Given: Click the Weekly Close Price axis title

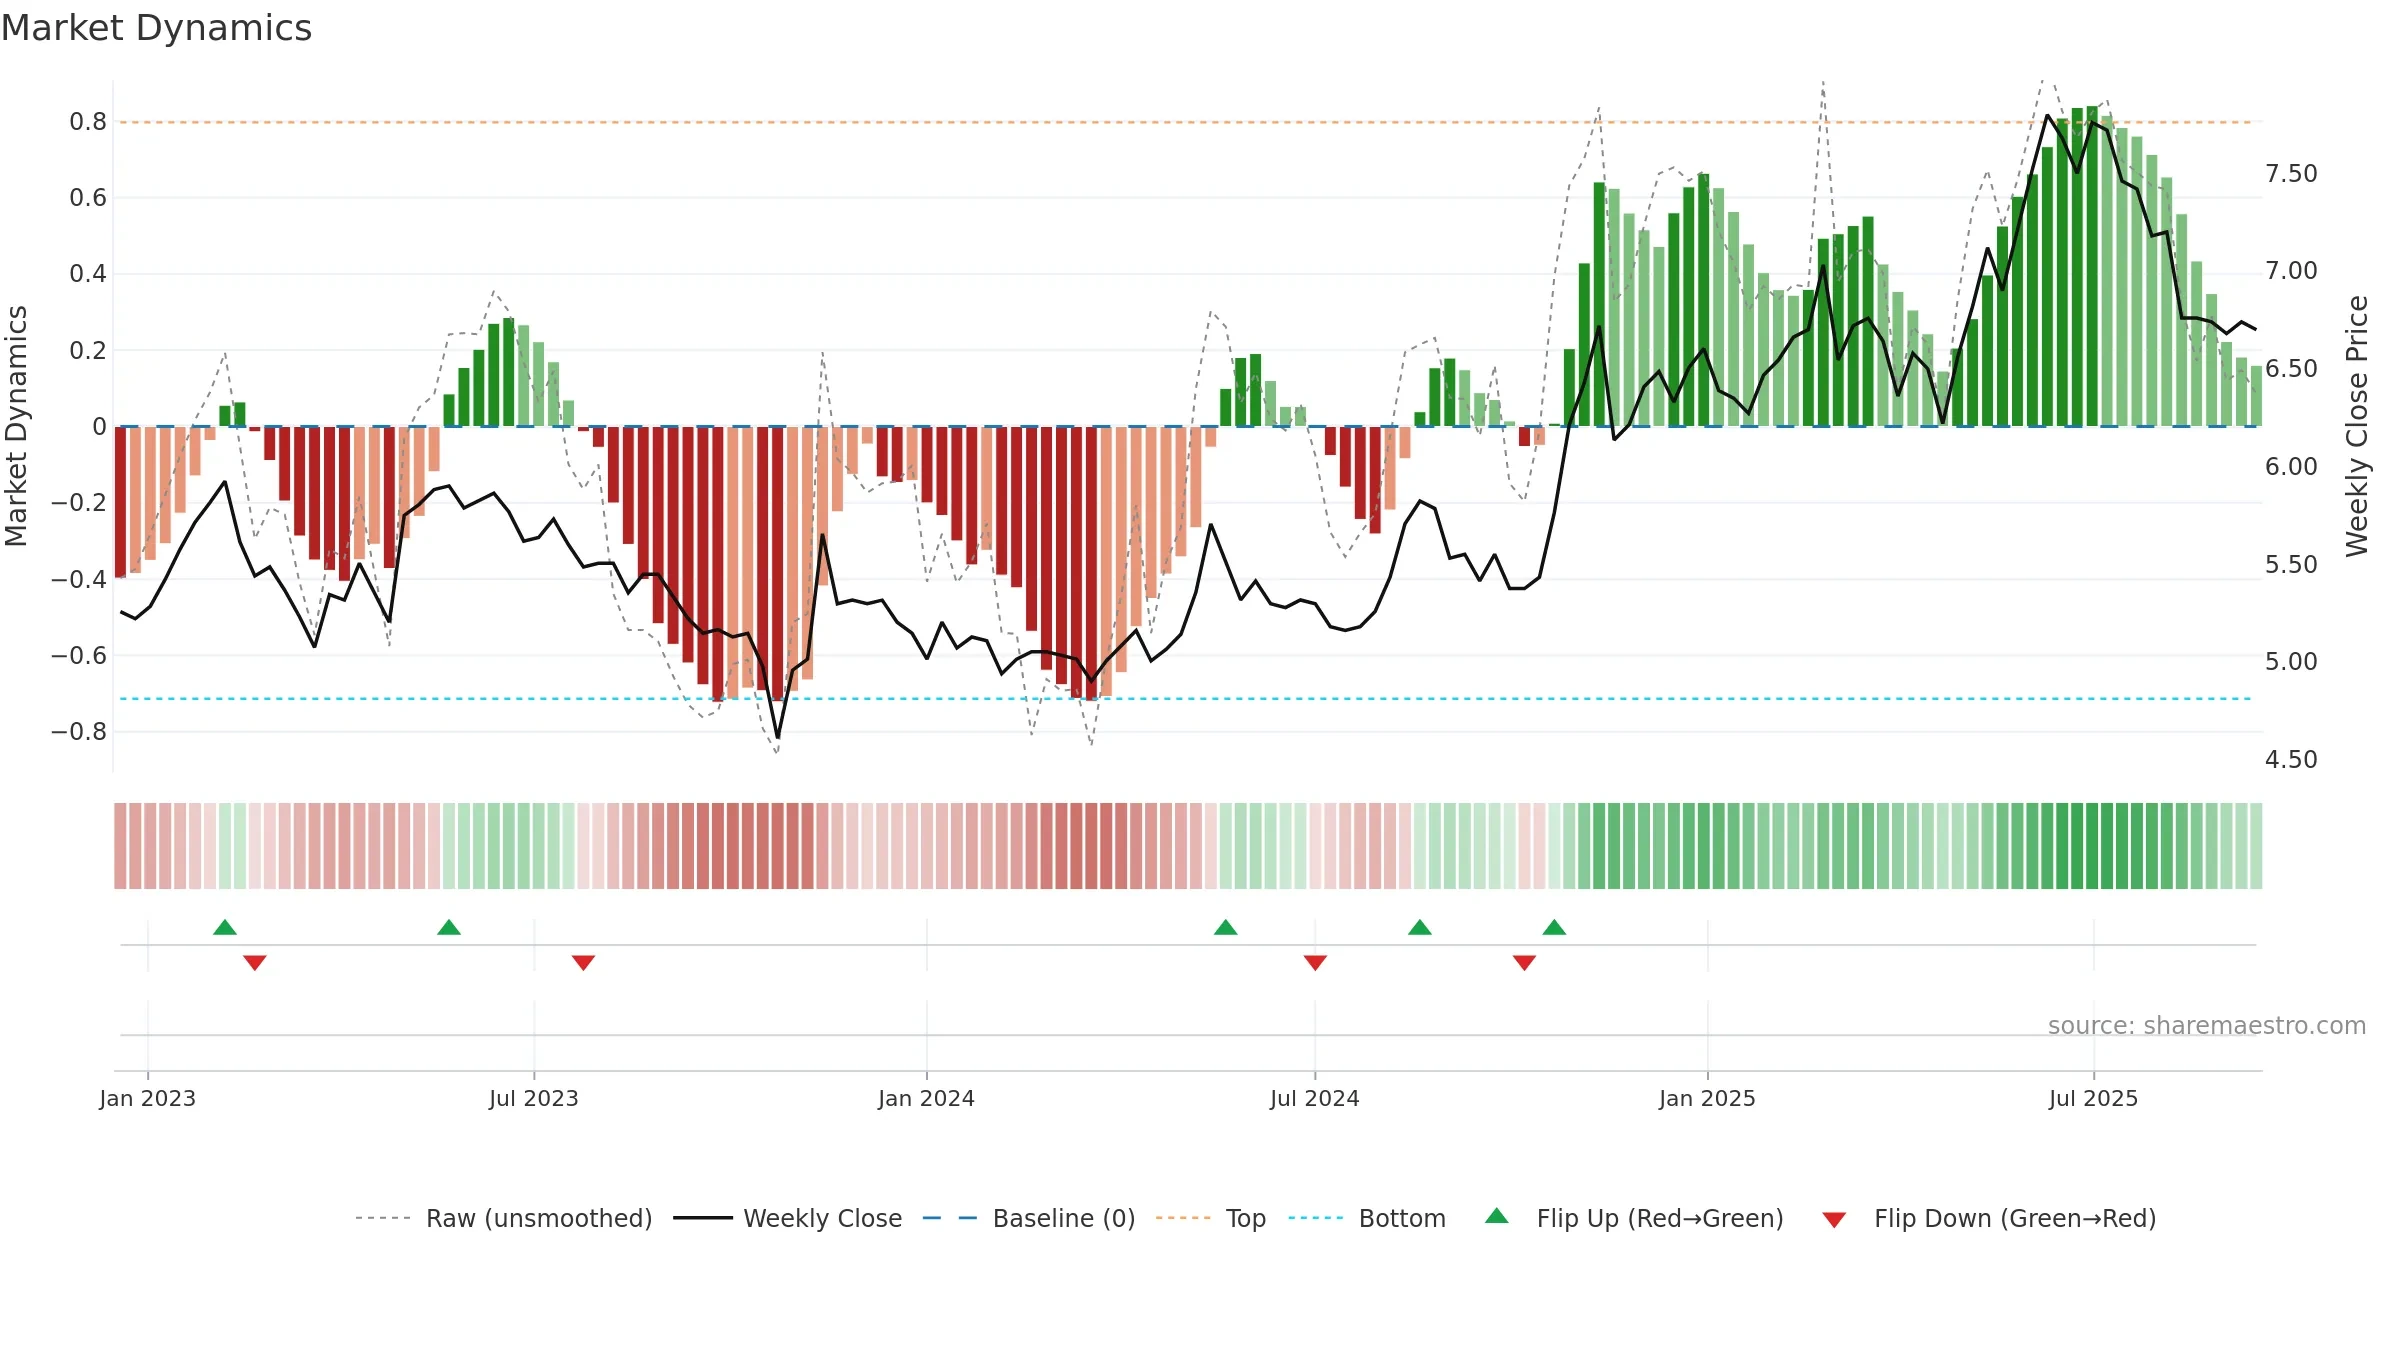Looking at the screenshot, I should 2357,426.
